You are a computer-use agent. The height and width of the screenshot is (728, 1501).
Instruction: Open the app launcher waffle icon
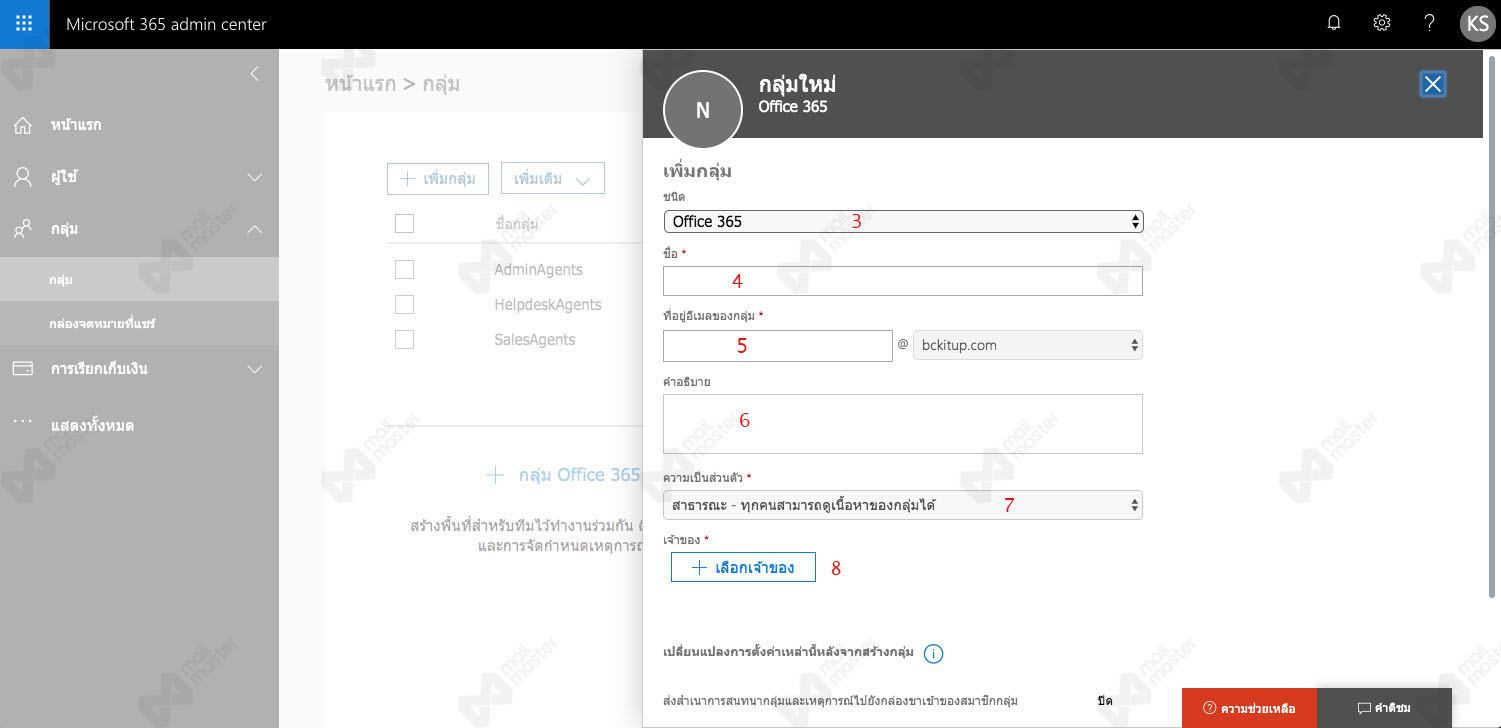[24, 24]
